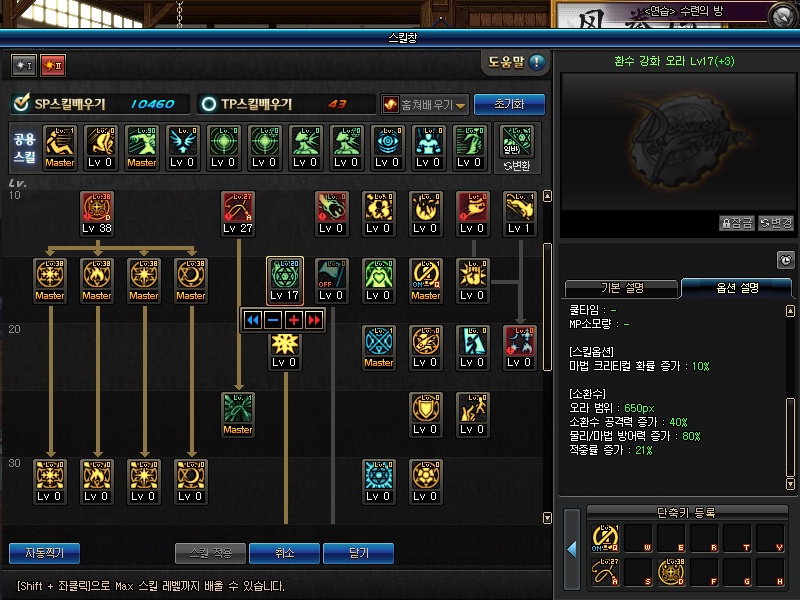The height and width of the screenshot is (600, 800).
Task: Select the Lv 38 summon skill icon
Action: [97, 207]
